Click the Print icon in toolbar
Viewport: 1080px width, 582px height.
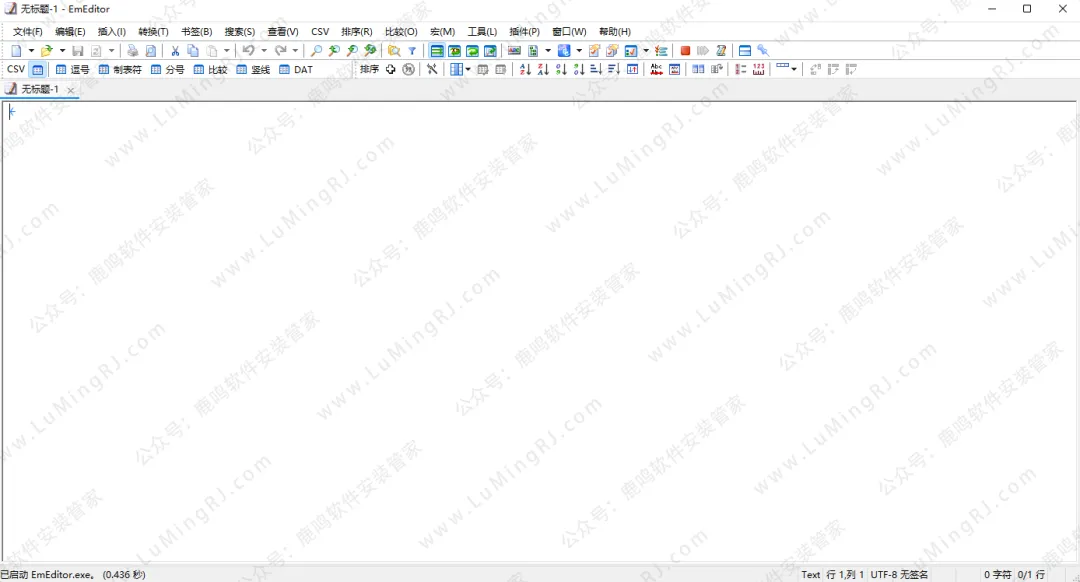click(x=132, y=51)
